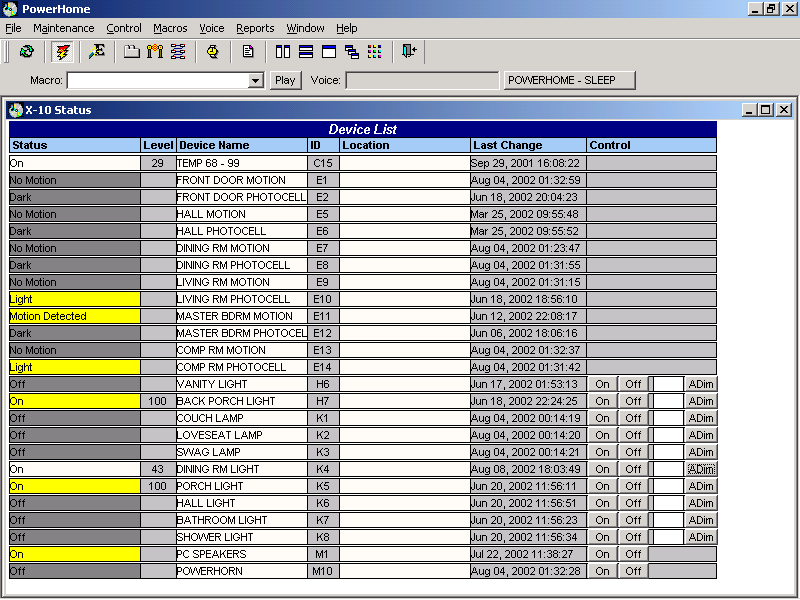Click the PowerHome title bar application icon
Screen dimensions: 800x600
(x=10, y=9)
